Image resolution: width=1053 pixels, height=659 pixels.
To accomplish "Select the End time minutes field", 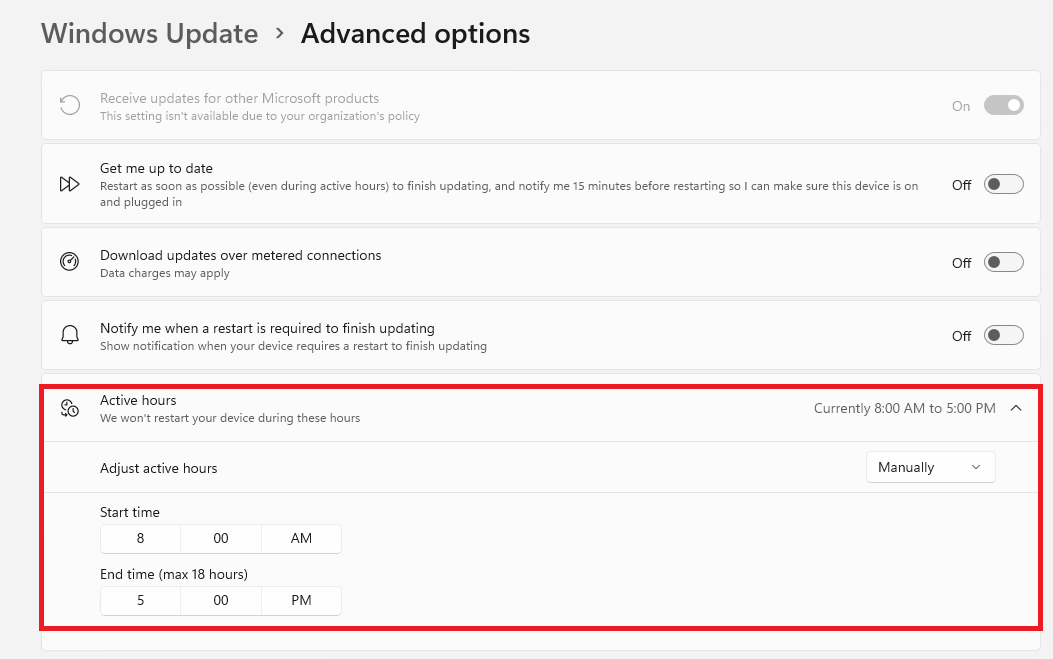I will coord(221,601).
